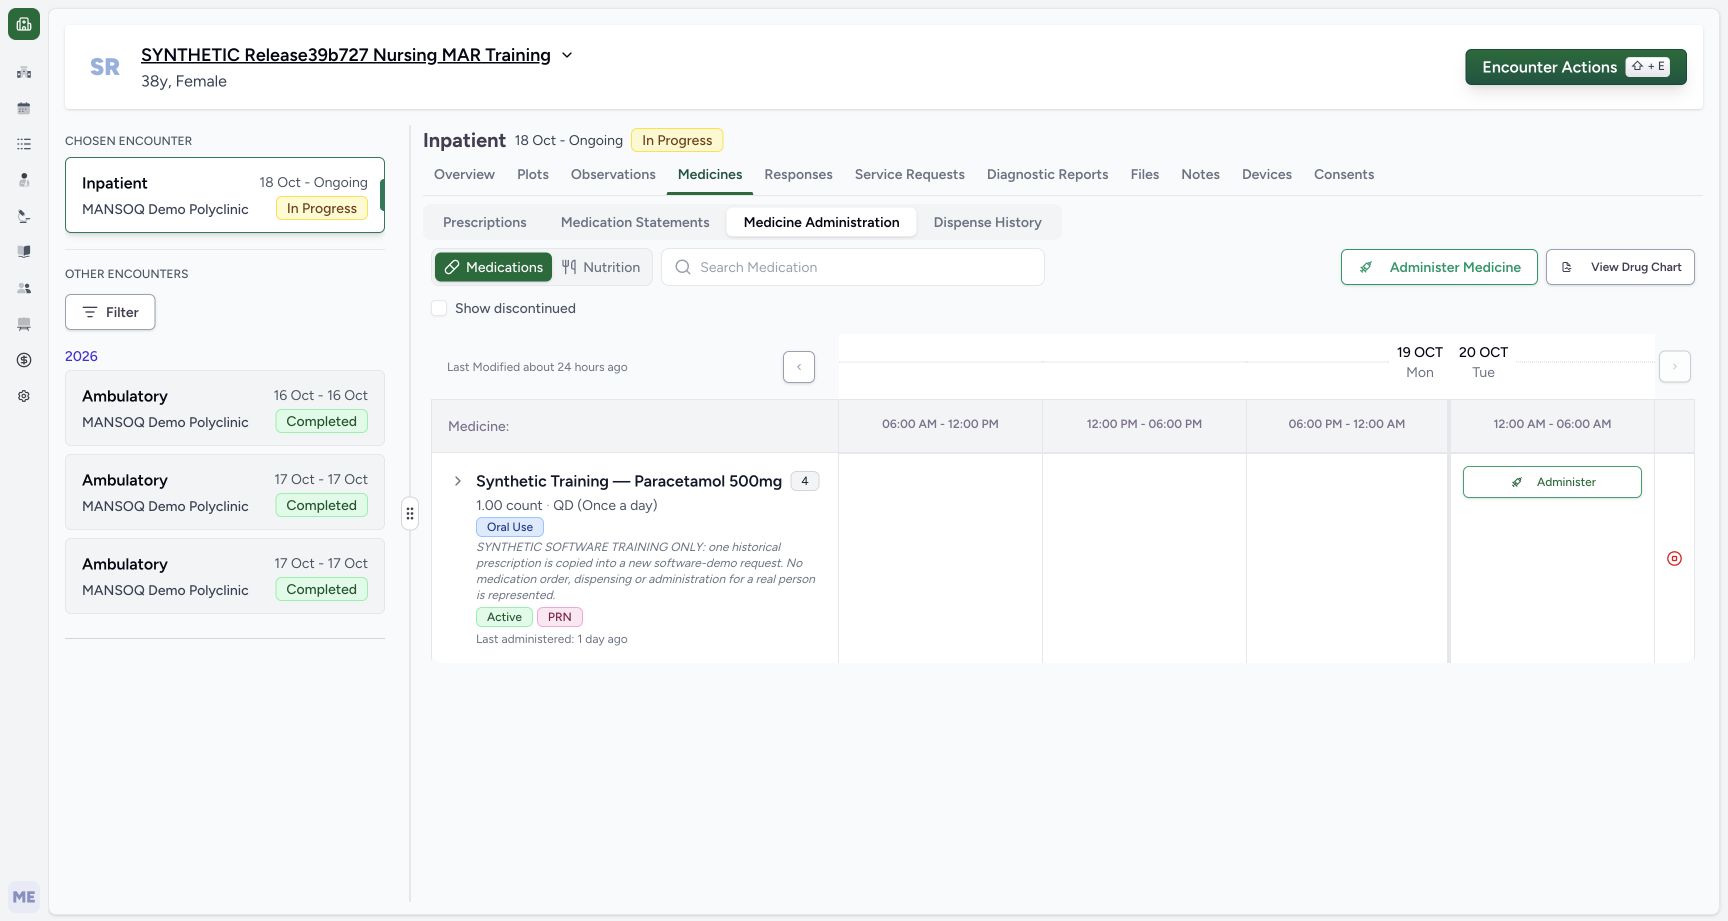Select the Prescriptions sub-tab
This screenshot has height=921, width=1728.
click(485, 222)
